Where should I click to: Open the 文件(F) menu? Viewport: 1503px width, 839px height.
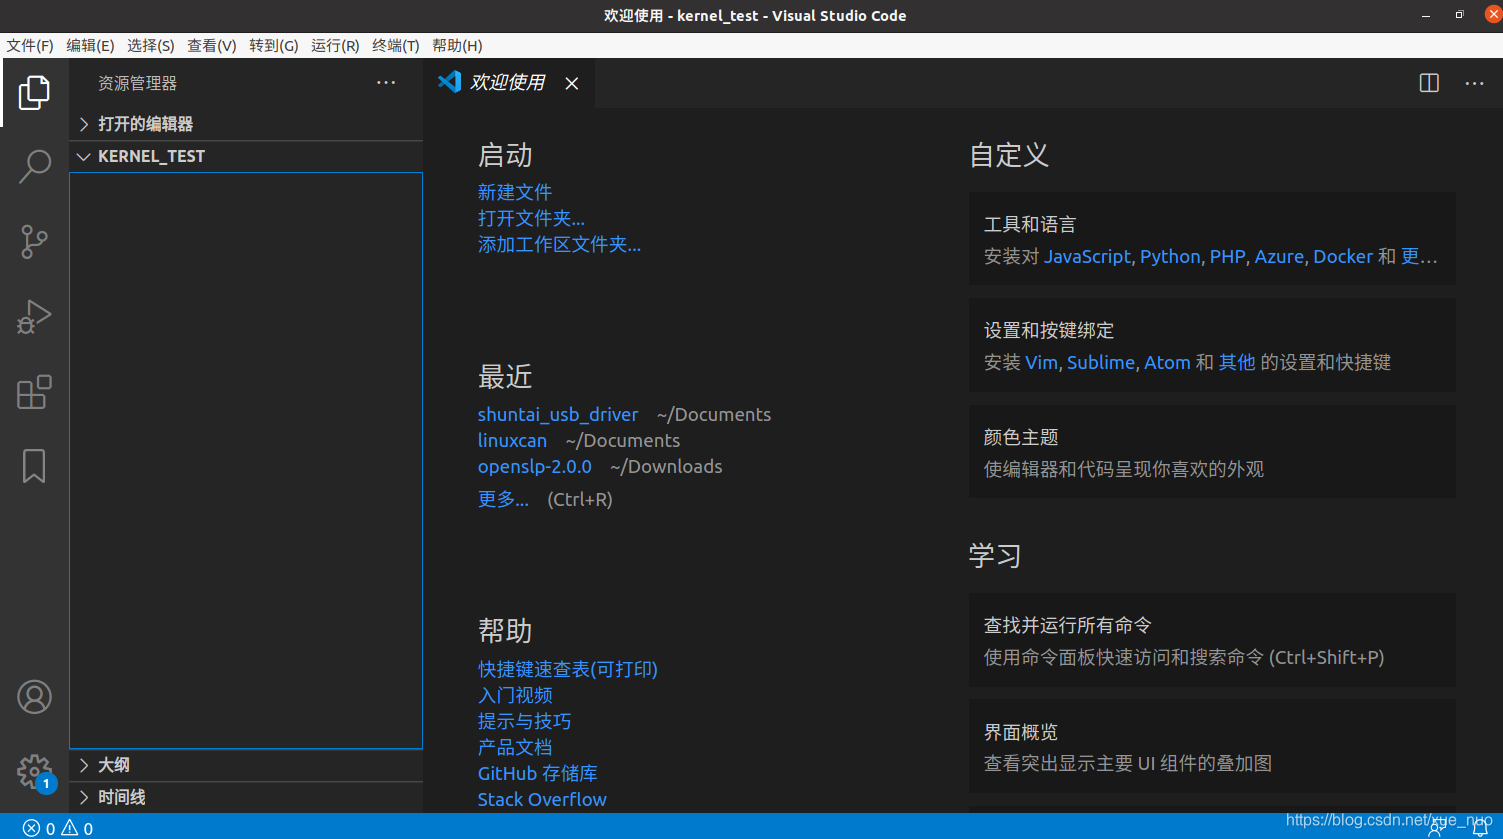point(30,46)
